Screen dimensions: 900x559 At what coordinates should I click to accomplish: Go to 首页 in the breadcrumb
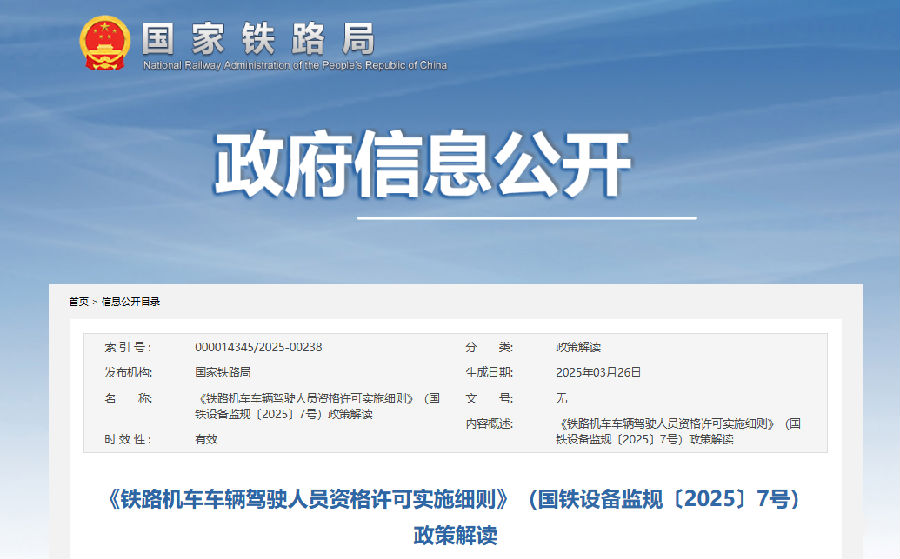pyautogui.click(x=78, y=301)
